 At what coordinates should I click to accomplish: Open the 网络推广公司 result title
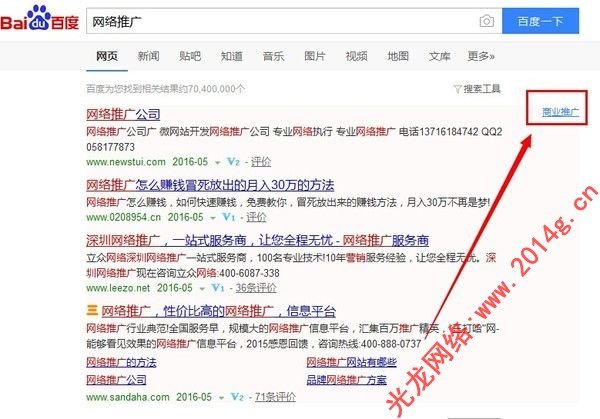123,114
